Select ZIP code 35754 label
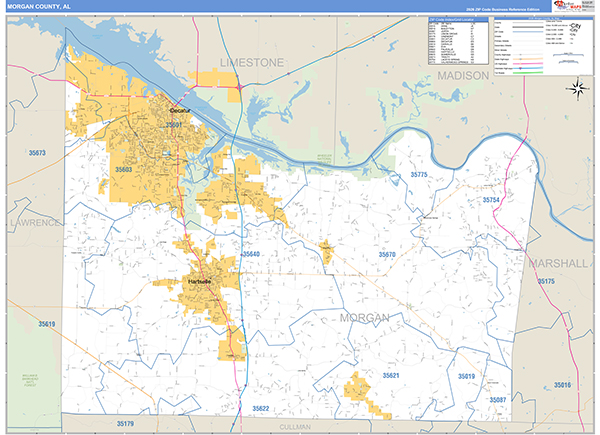 point(491,200)
